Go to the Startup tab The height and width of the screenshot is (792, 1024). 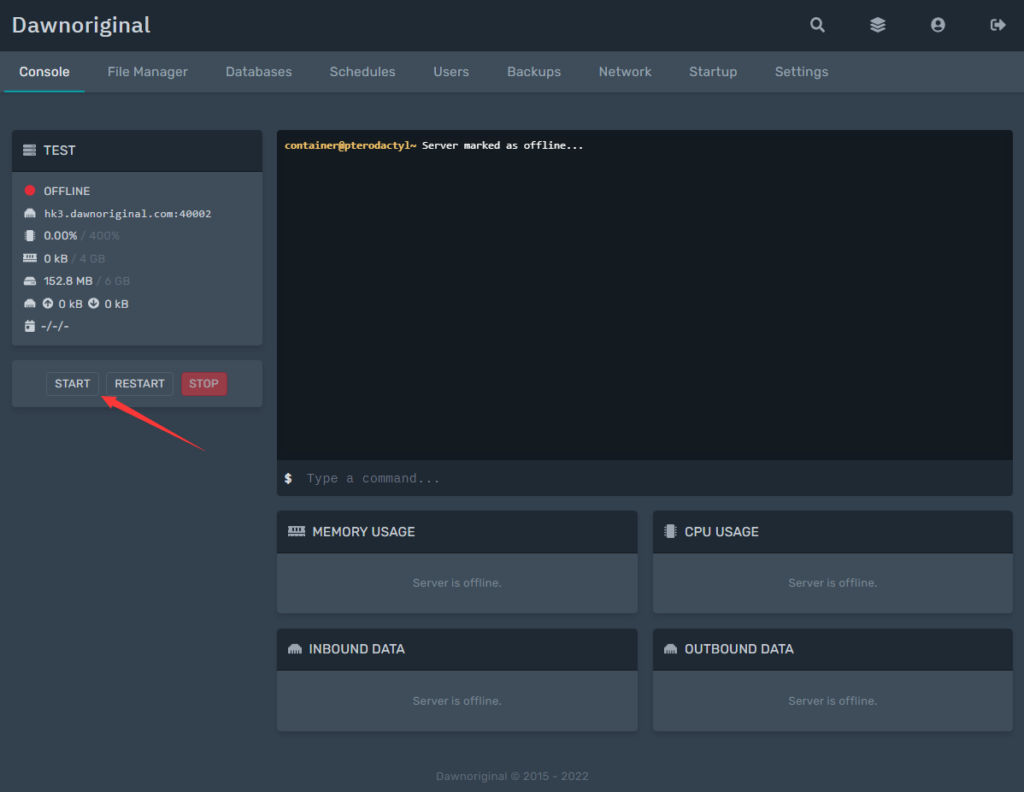click(713, 72)
